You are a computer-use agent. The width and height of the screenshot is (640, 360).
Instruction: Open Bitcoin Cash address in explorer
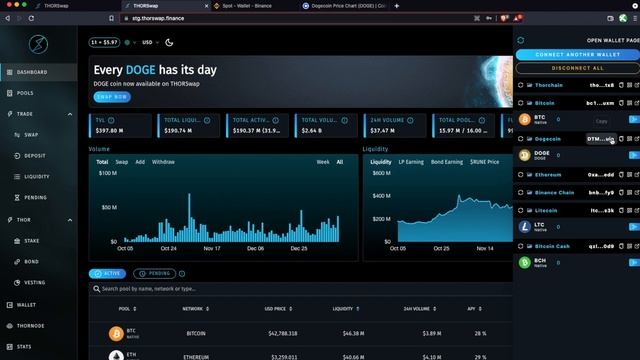[x=636, y=246]
